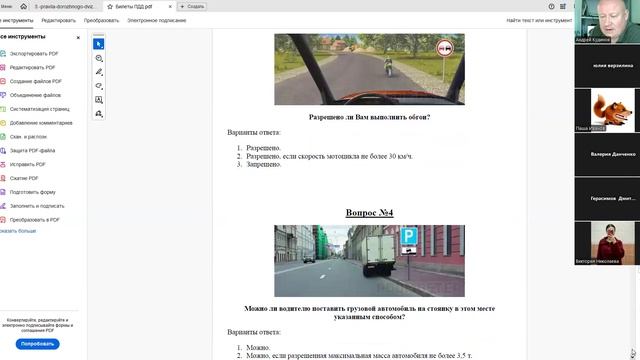Screen dimensions: 640x360
Task: Switch to the 3.-pravila-dorozhnogo document tab
Action: (66, 7)
